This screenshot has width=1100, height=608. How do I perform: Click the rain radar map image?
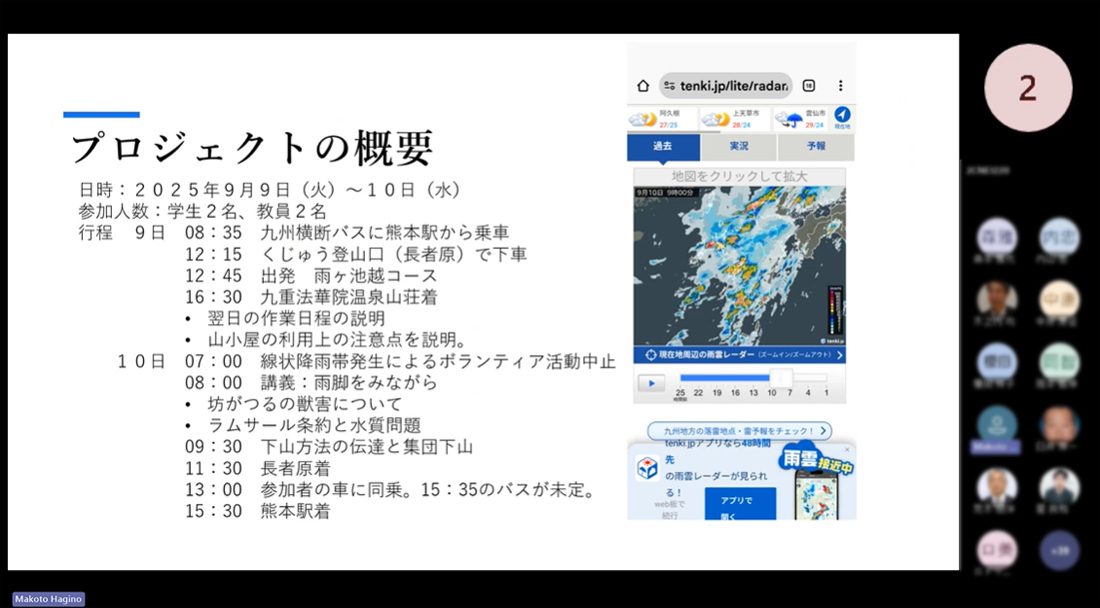coord(739,265)
